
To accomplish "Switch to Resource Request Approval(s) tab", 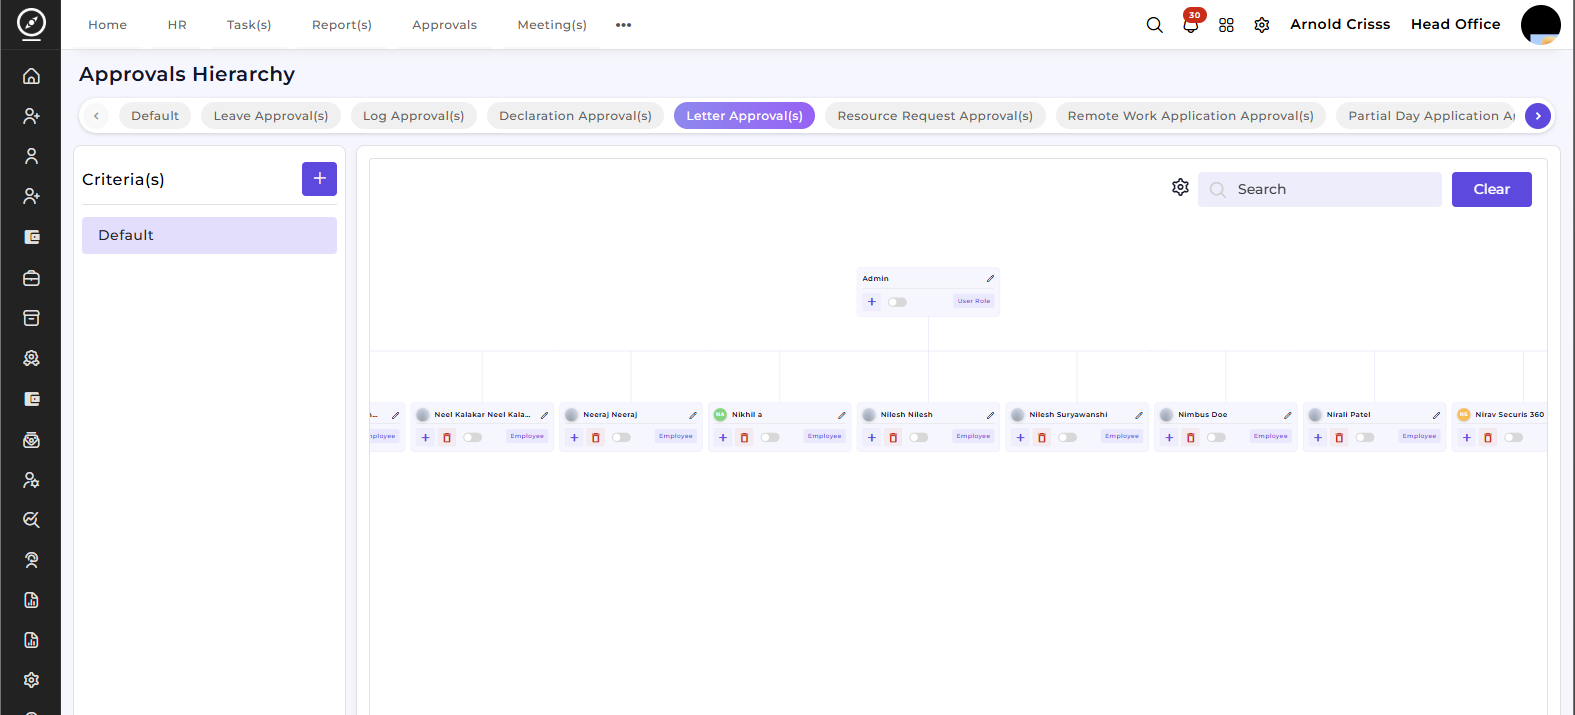I will (935, 116).
